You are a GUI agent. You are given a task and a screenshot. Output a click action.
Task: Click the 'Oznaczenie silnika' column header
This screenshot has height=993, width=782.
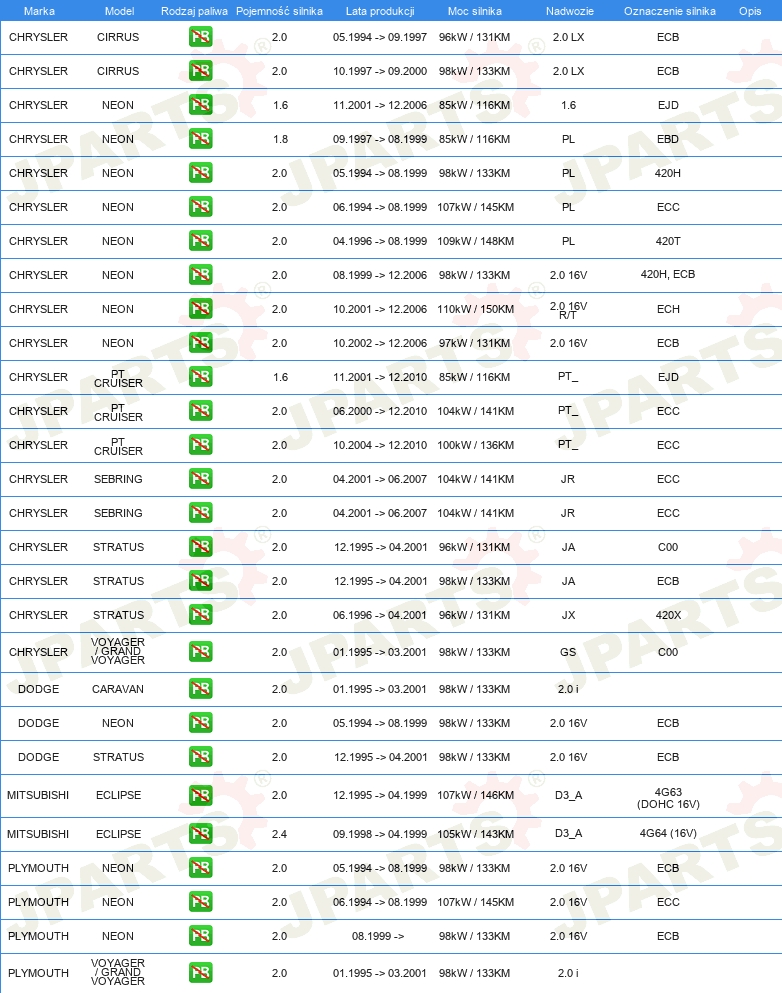[670, 11]
